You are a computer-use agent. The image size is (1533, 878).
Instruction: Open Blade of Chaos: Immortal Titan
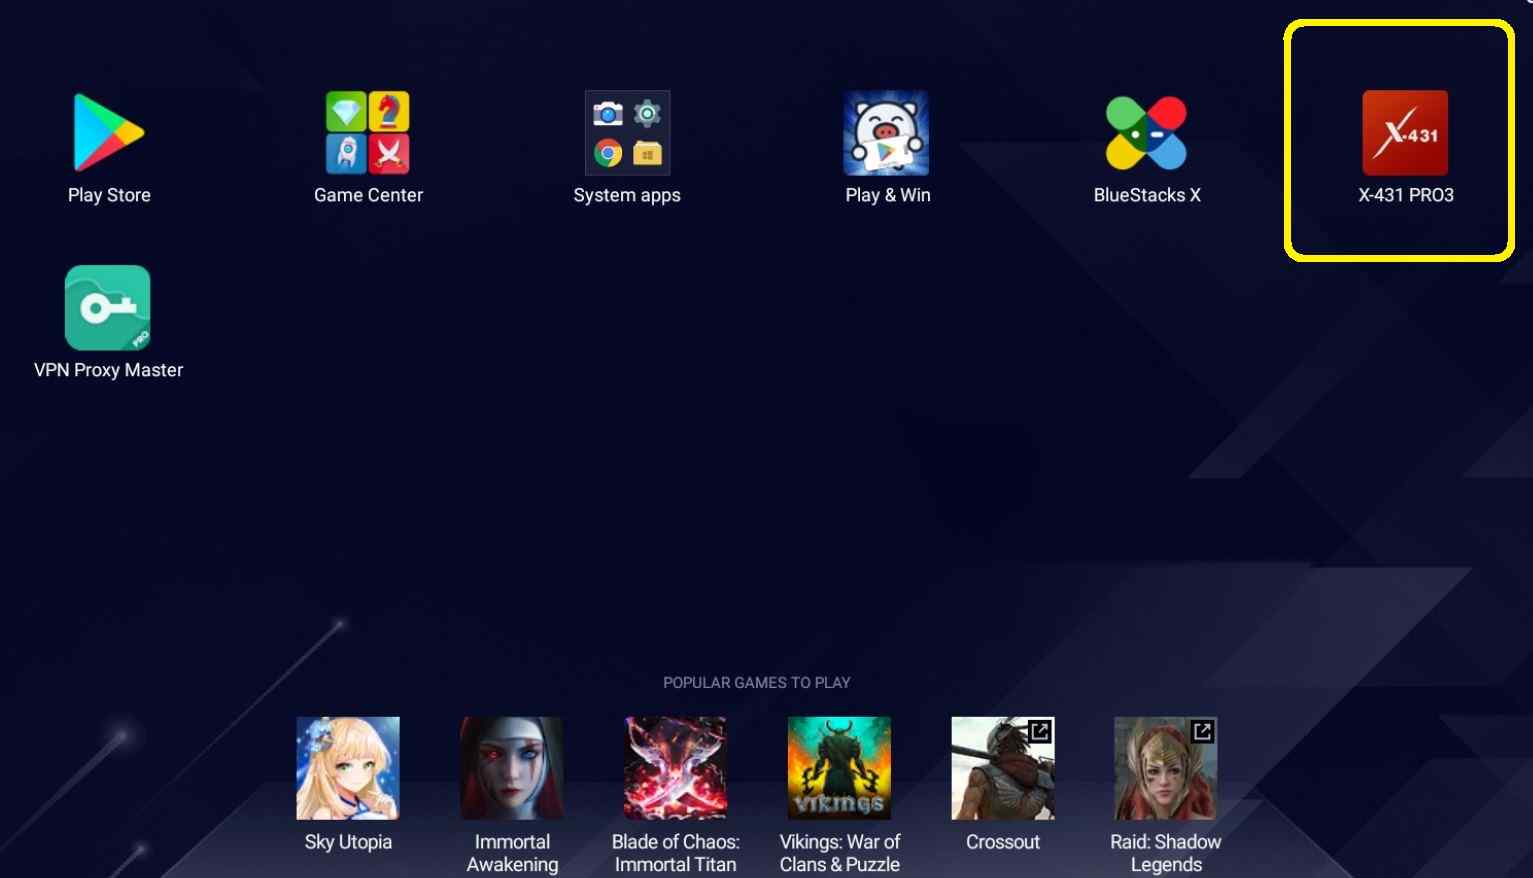coord(675,768)
